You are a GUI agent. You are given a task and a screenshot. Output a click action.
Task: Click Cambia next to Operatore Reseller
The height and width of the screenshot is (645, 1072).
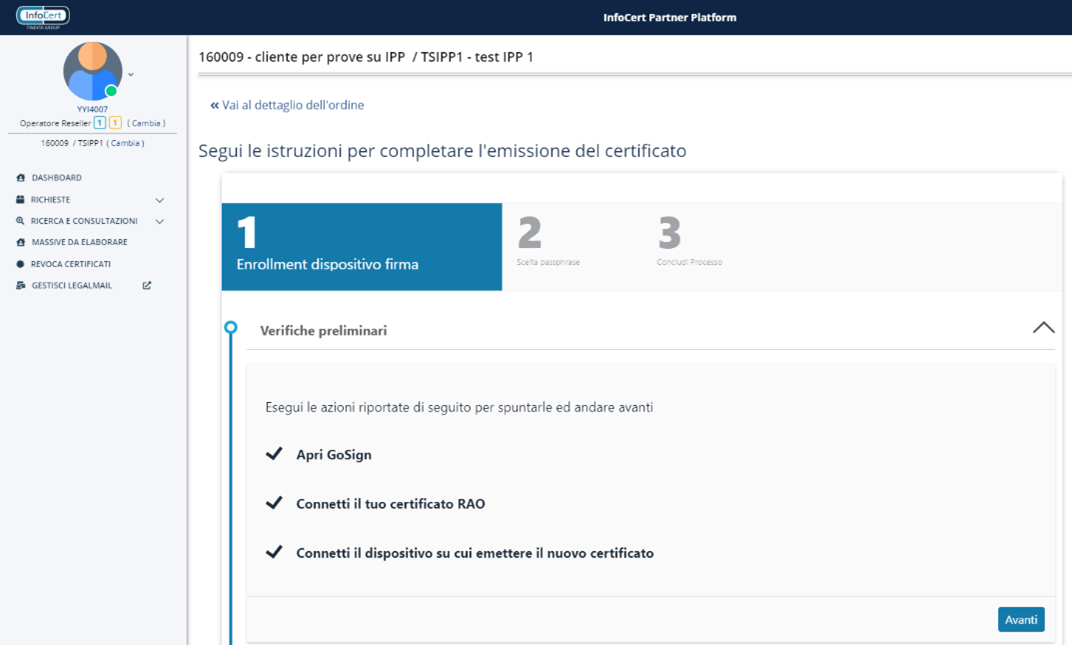(x=146, y=123)
